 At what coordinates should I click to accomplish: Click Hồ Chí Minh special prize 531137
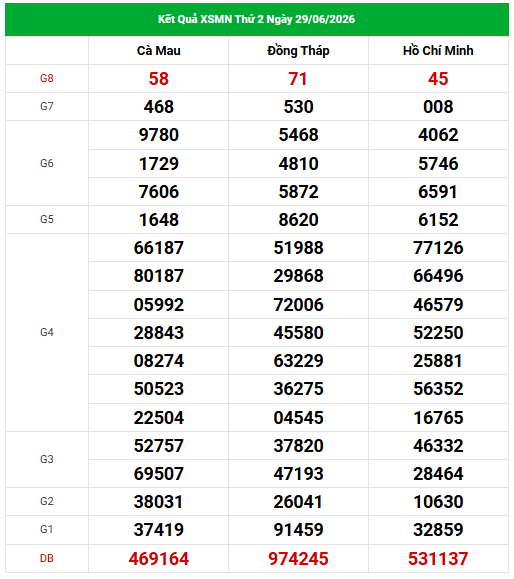438,559
